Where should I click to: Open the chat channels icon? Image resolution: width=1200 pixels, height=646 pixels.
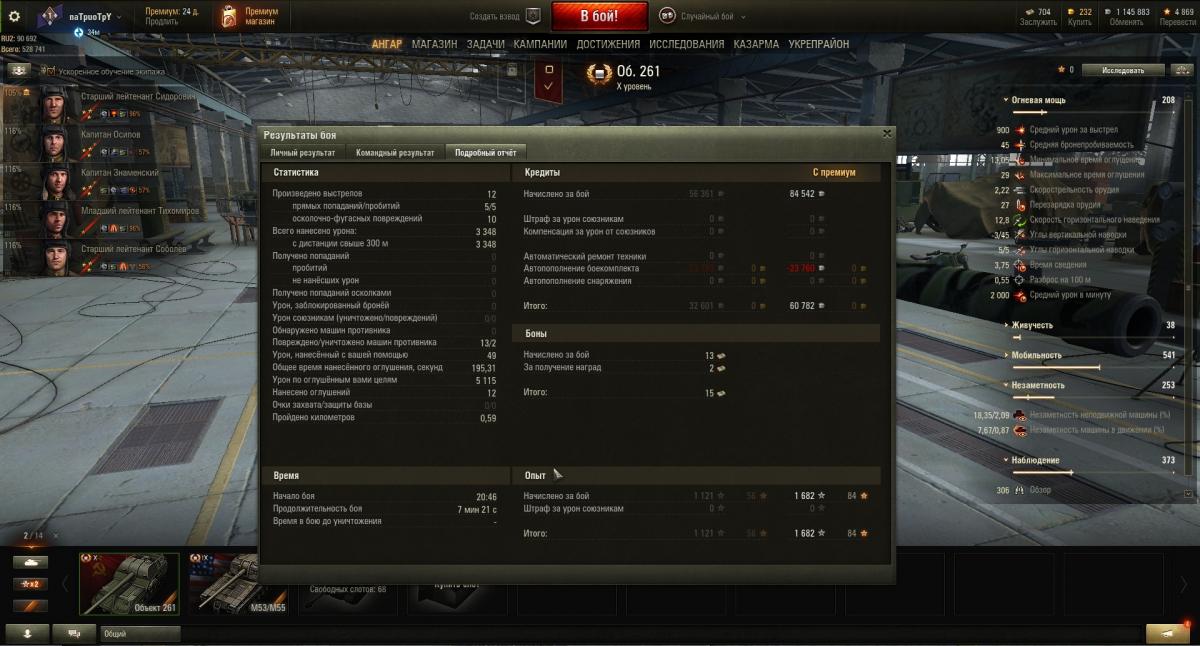coord(74,633)
